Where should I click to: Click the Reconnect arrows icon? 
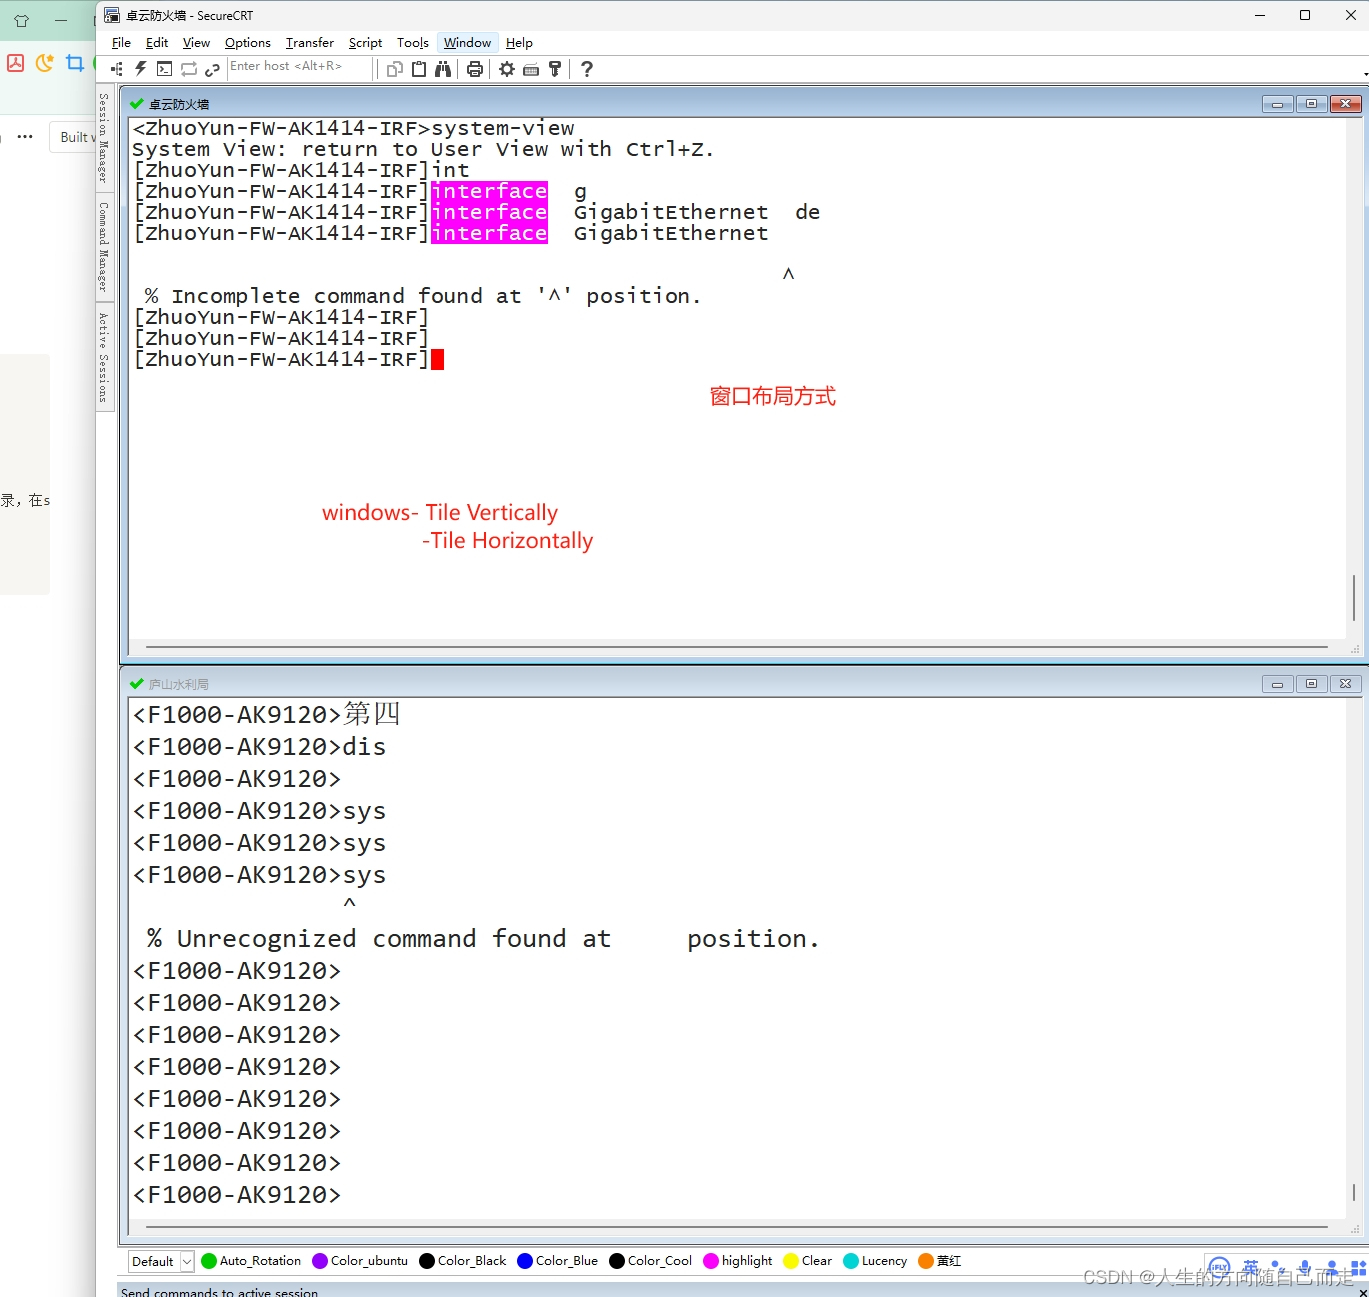(189, 69)
